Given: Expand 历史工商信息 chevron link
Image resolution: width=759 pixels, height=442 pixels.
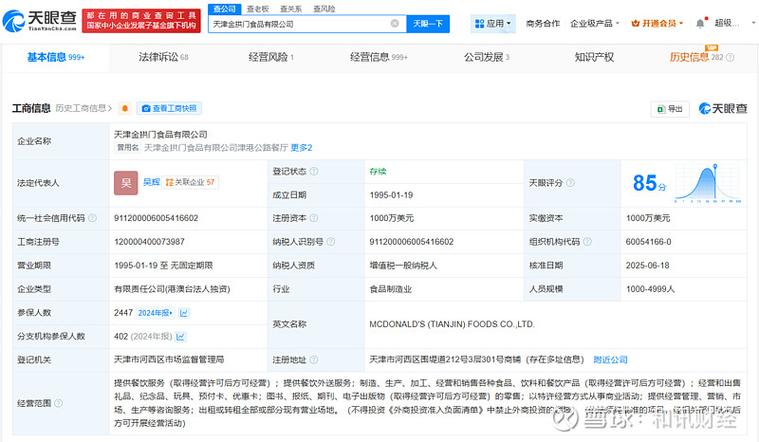Looking at the screenshot, I should pyautogui.click(x=83, y=108).
